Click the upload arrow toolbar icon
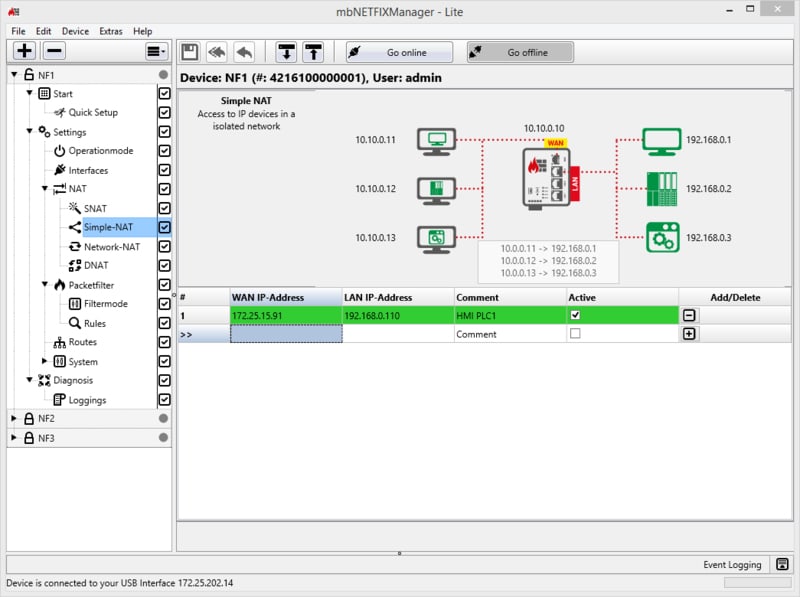This screenshot has width=800, height=597. 313,52
